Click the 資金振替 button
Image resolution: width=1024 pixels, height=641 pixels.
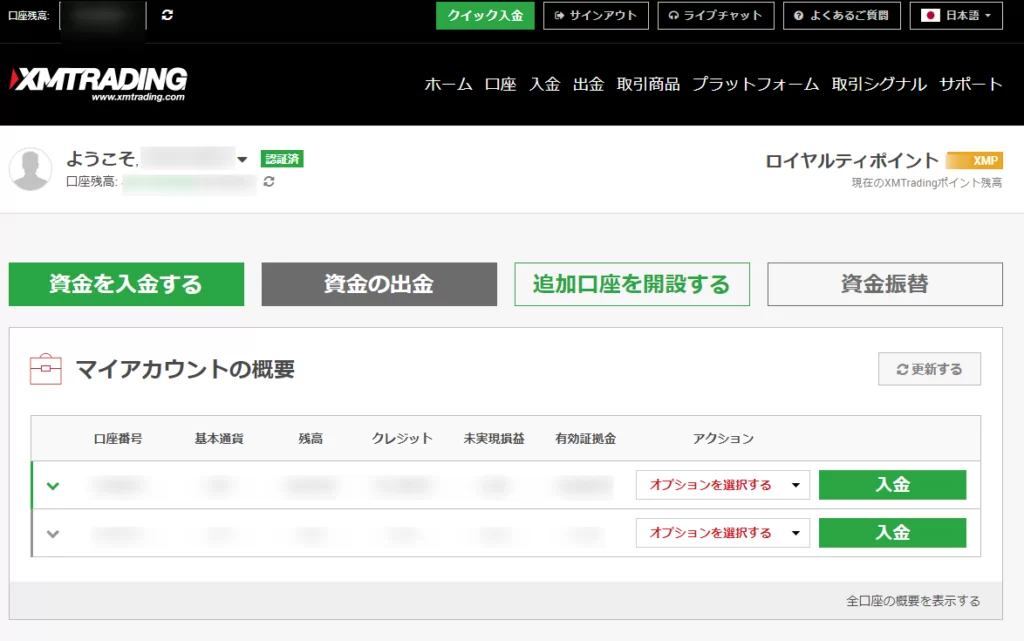click(884, 284)
